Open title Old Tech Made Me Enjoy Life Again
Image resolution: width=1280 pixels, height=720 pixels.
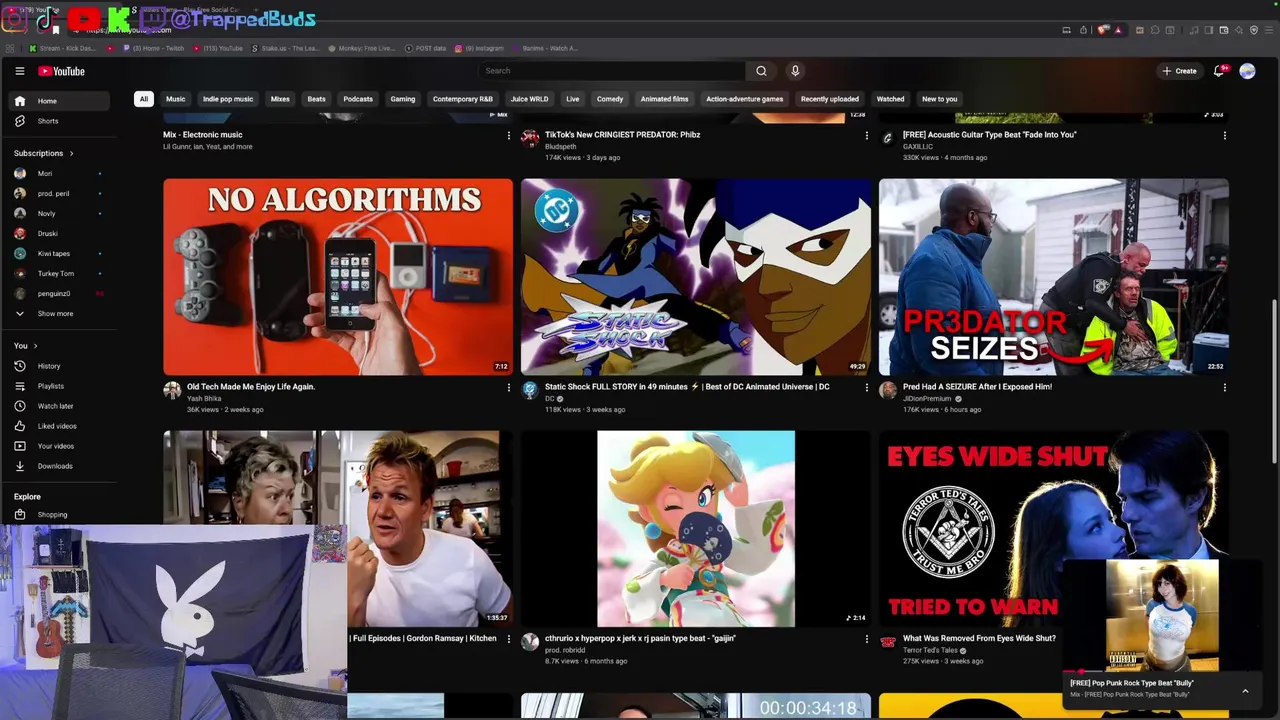click(x=251, y=387)
